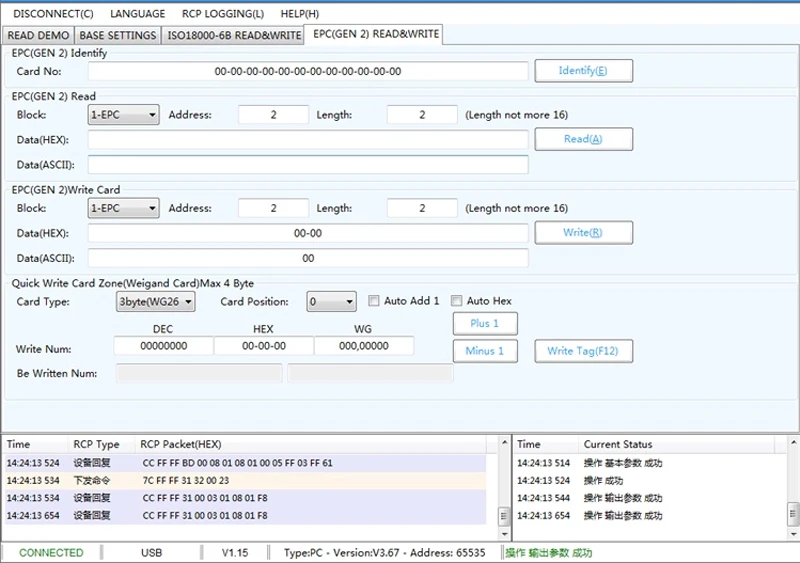Image resolution: width=800 pixels, height=563 pixels.
Task: Select the log row at 14:24:13 524
Action: [245, 463]
